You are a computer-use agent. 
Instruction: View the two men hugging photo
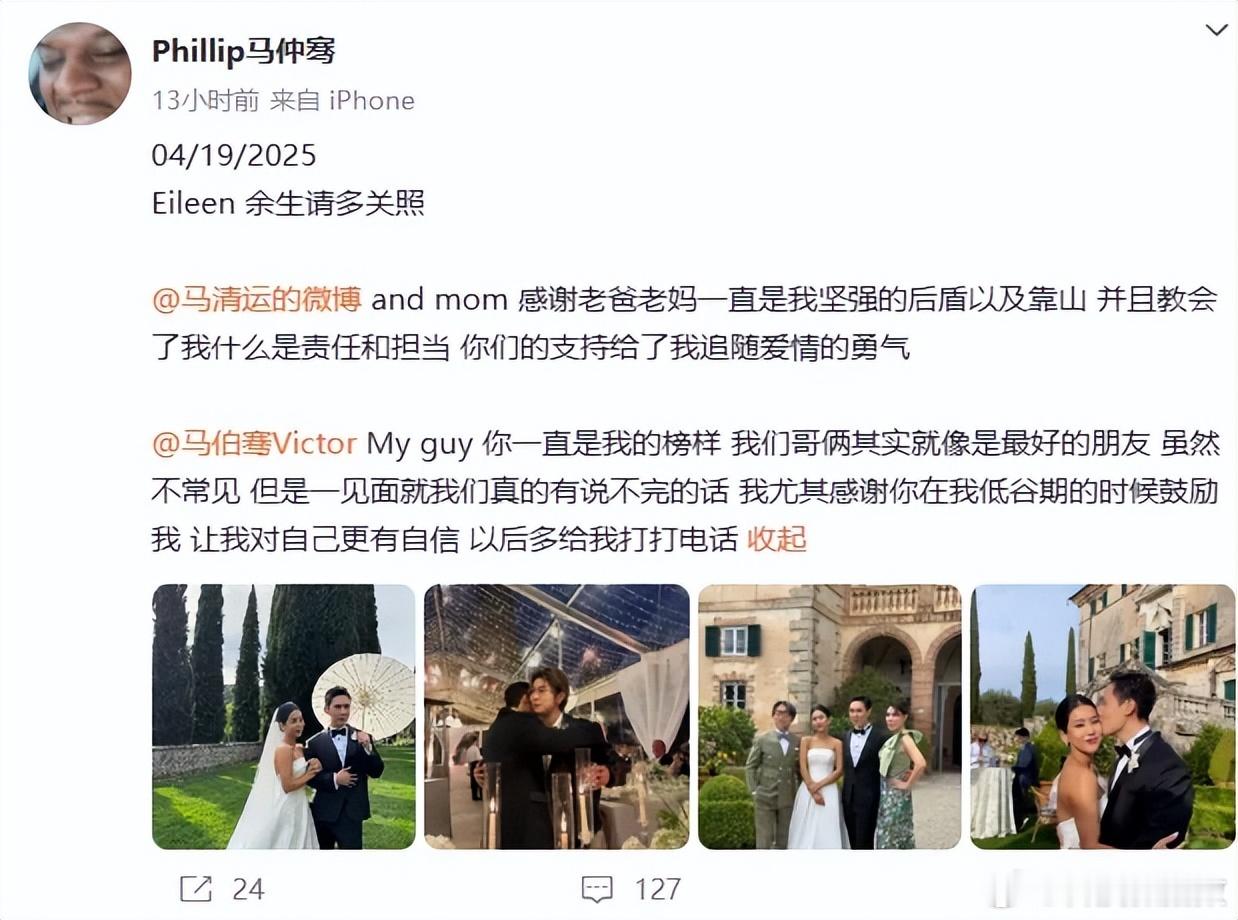(x=556, y=717)
